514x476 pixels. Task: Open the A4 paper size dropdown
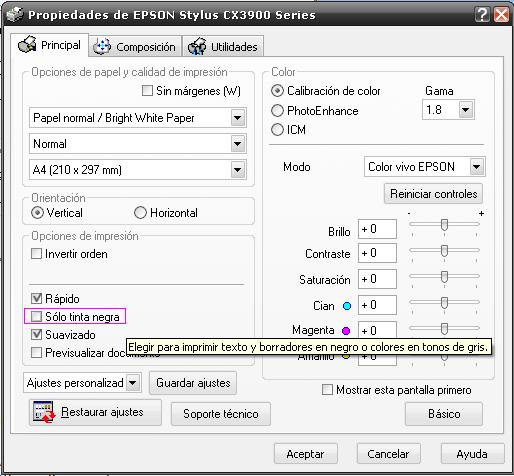pyautogui.click(x=138, y=170)
